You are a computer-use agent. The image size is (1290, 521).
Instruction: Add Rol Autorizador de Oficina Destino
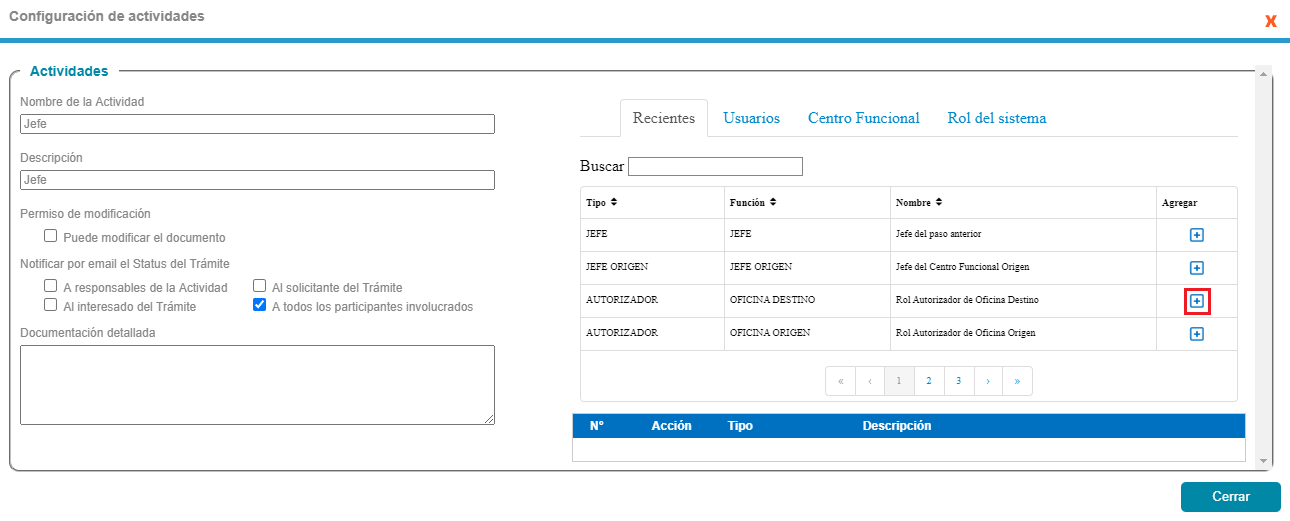point(1196,301)
